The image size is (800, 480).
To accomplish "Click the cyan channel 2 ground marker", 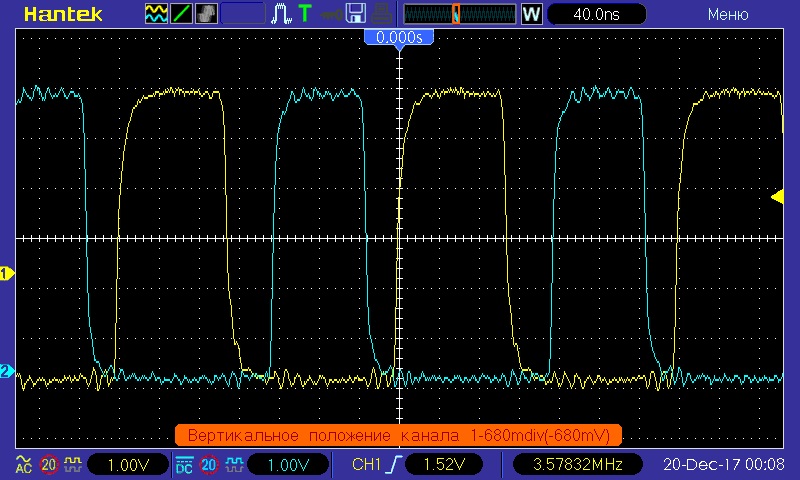I will pos(7,371).
